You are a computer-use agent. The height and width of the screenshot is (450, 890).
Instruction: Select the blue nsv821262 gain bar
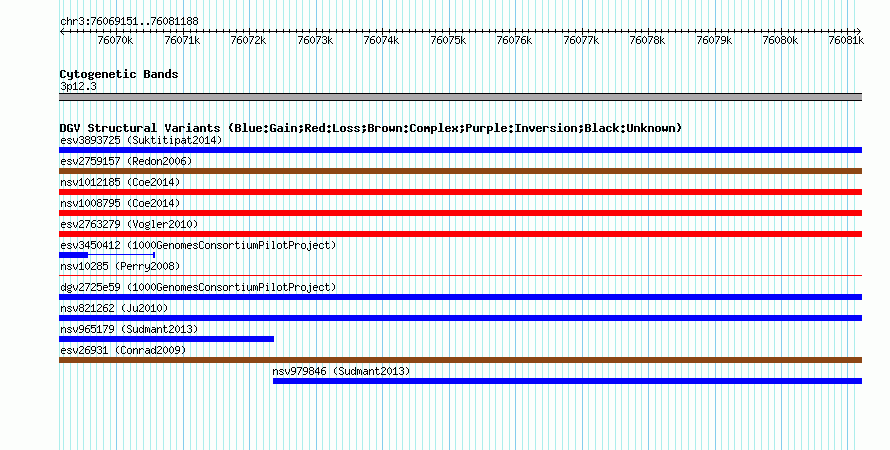(x=460, y=318)
